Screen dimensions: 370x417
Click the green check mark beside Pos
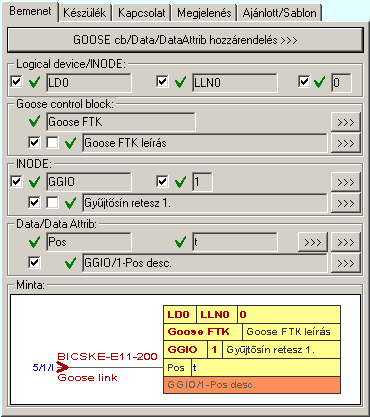34,242
